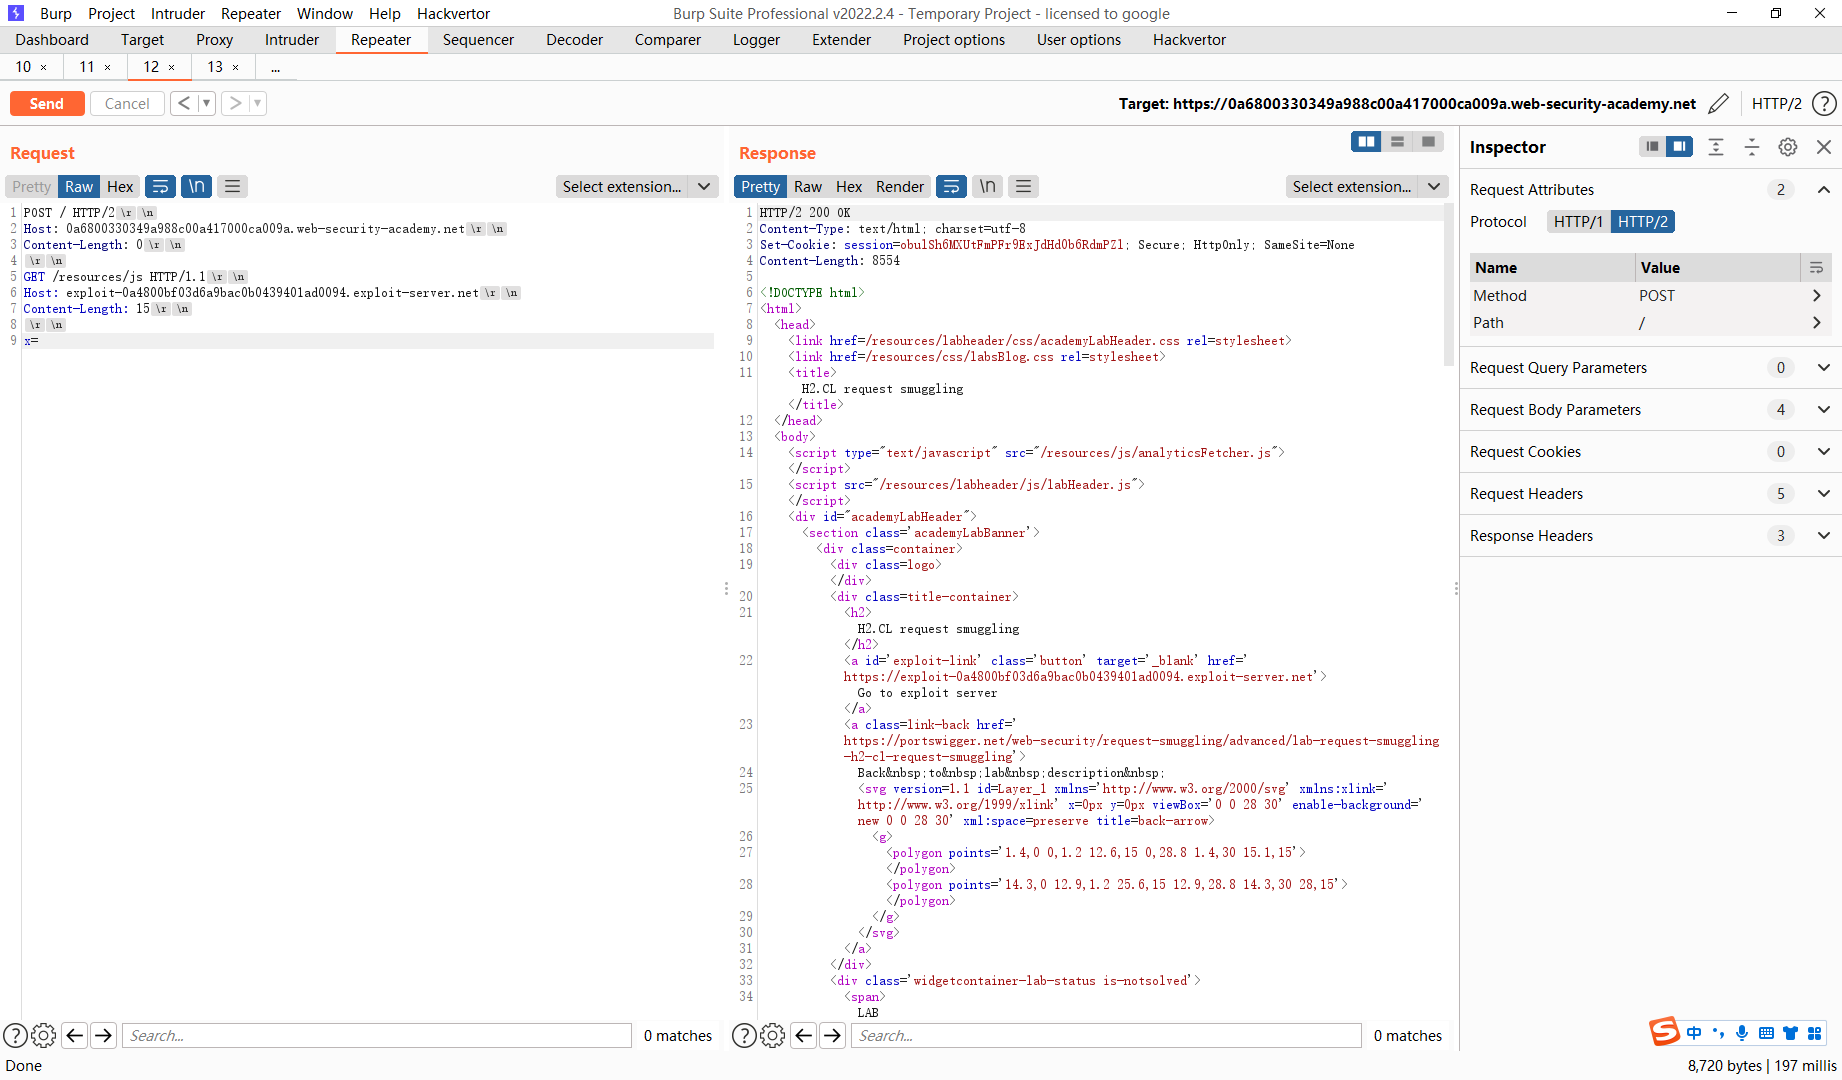Viewport: 1842px width, 1080px height.
Task: Open the Select extension dropdown above the Request
Action: click(636, 186)
